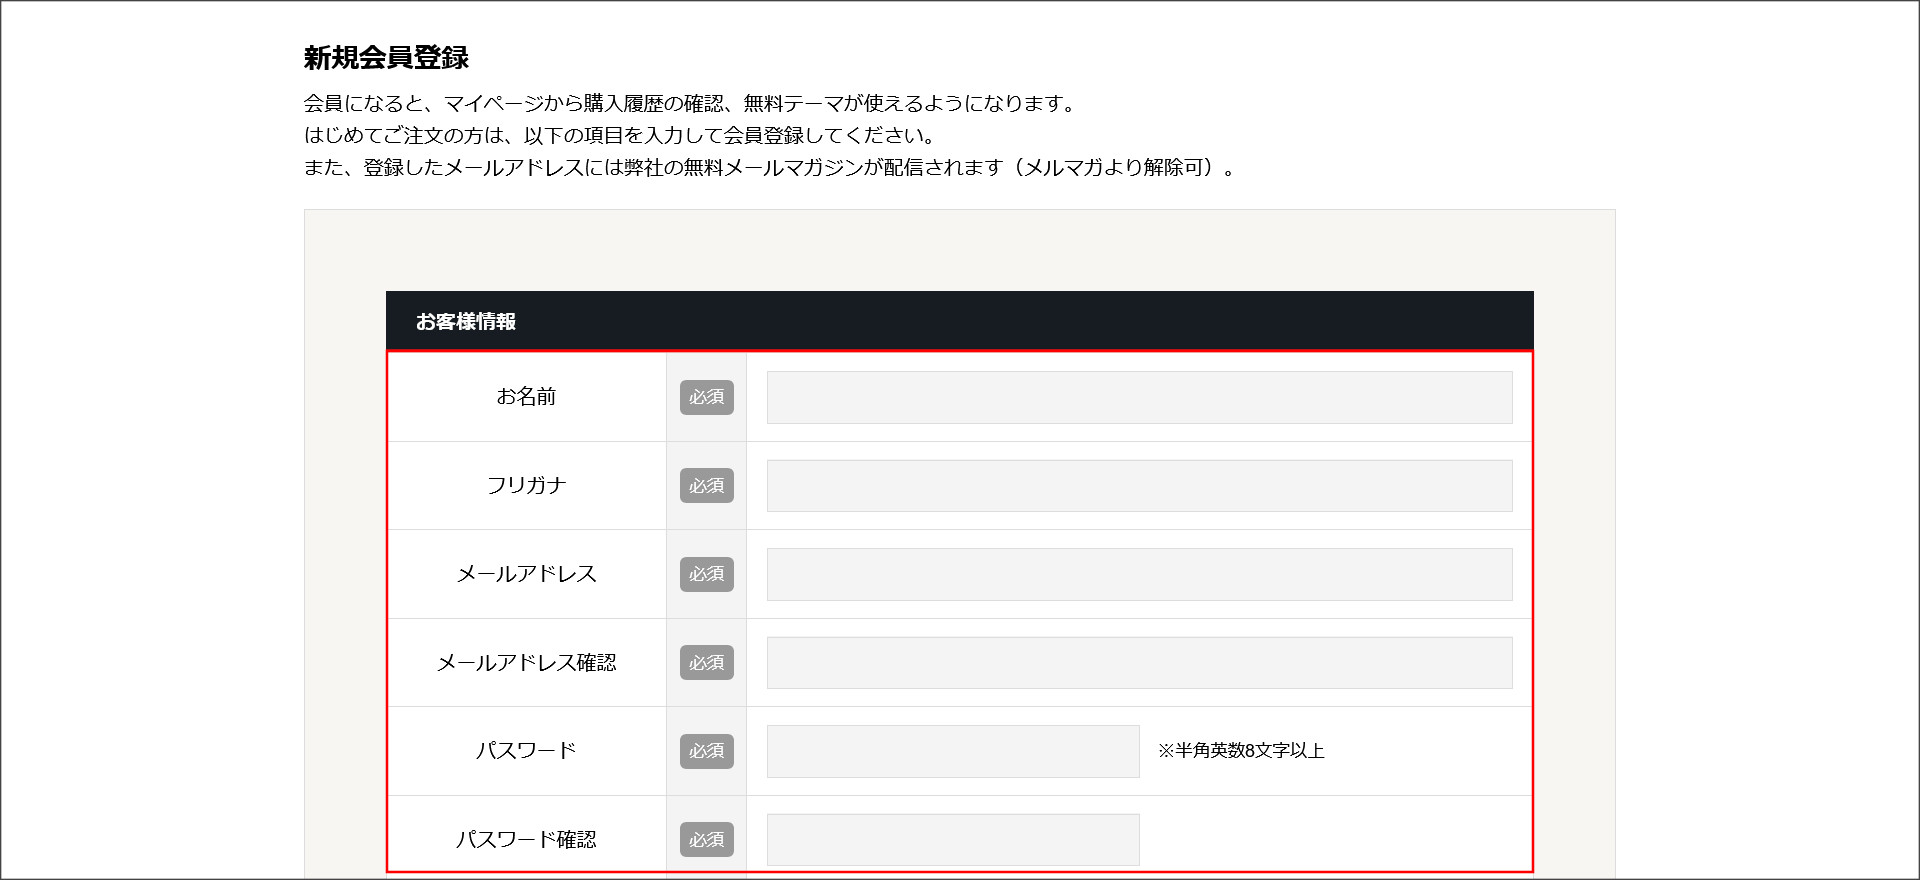The height and width of the screenshot is (880, 1920).
Task: Click the 必須 badge next to お名前
Action: [706, 397]
